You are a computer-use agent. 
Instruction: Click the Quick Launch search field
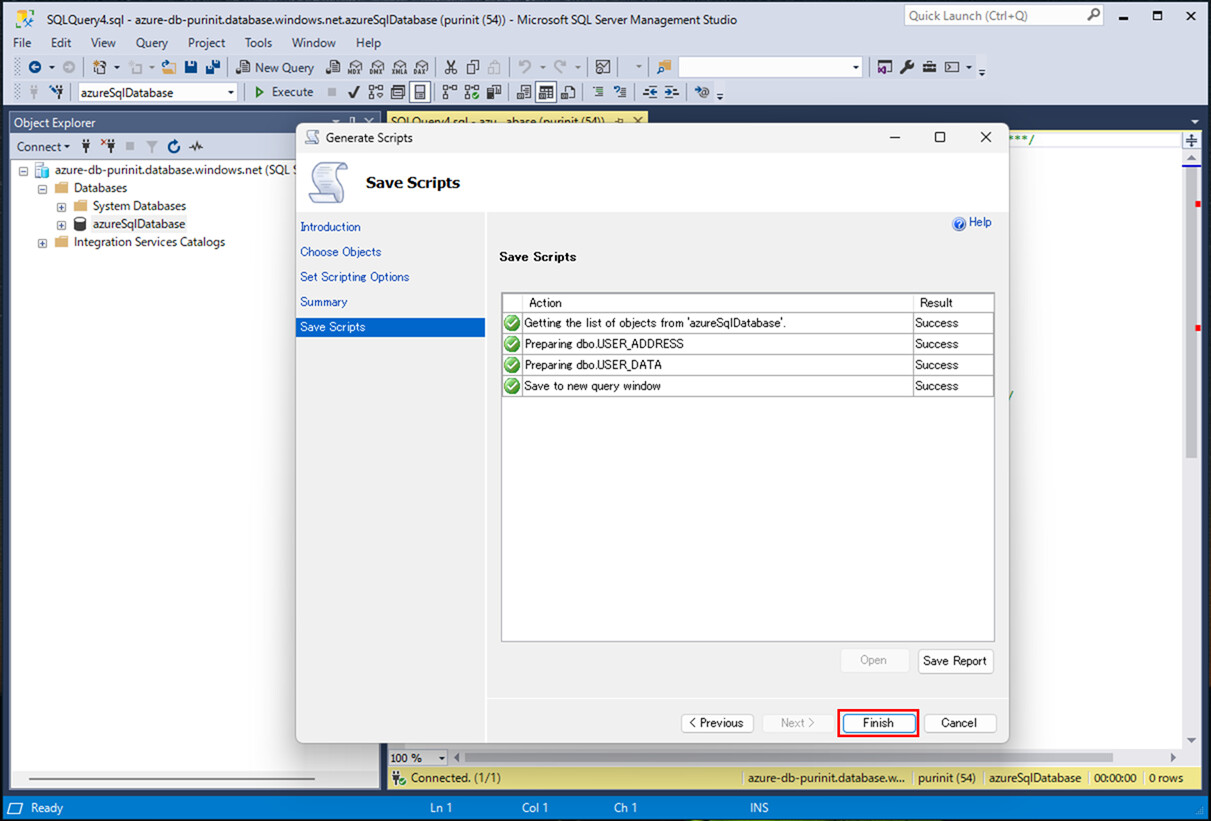point(993,16)
